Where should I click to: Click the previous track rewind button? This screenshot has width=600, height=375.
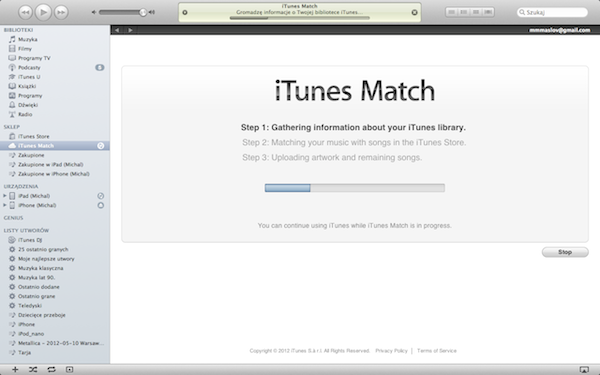[x=25, y=13]
